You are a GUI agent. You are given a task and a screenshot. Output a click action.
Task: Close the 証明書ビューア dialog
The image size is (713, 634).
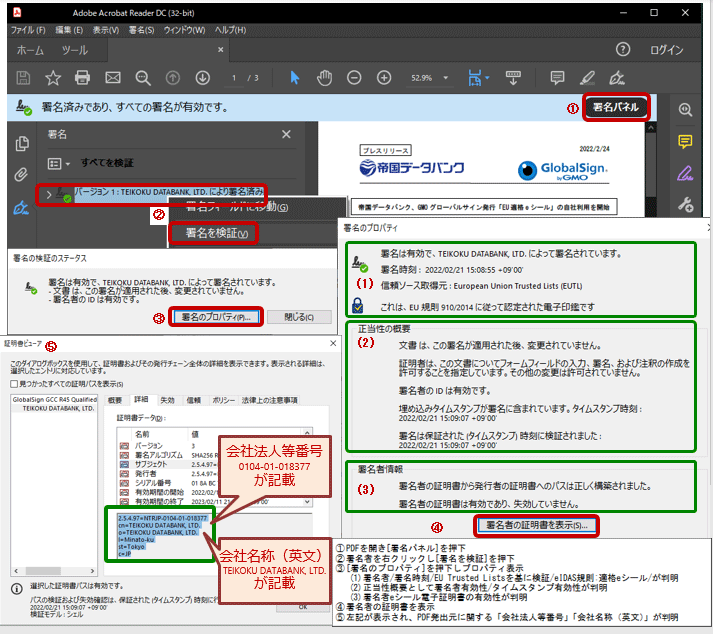coord(333,343)
